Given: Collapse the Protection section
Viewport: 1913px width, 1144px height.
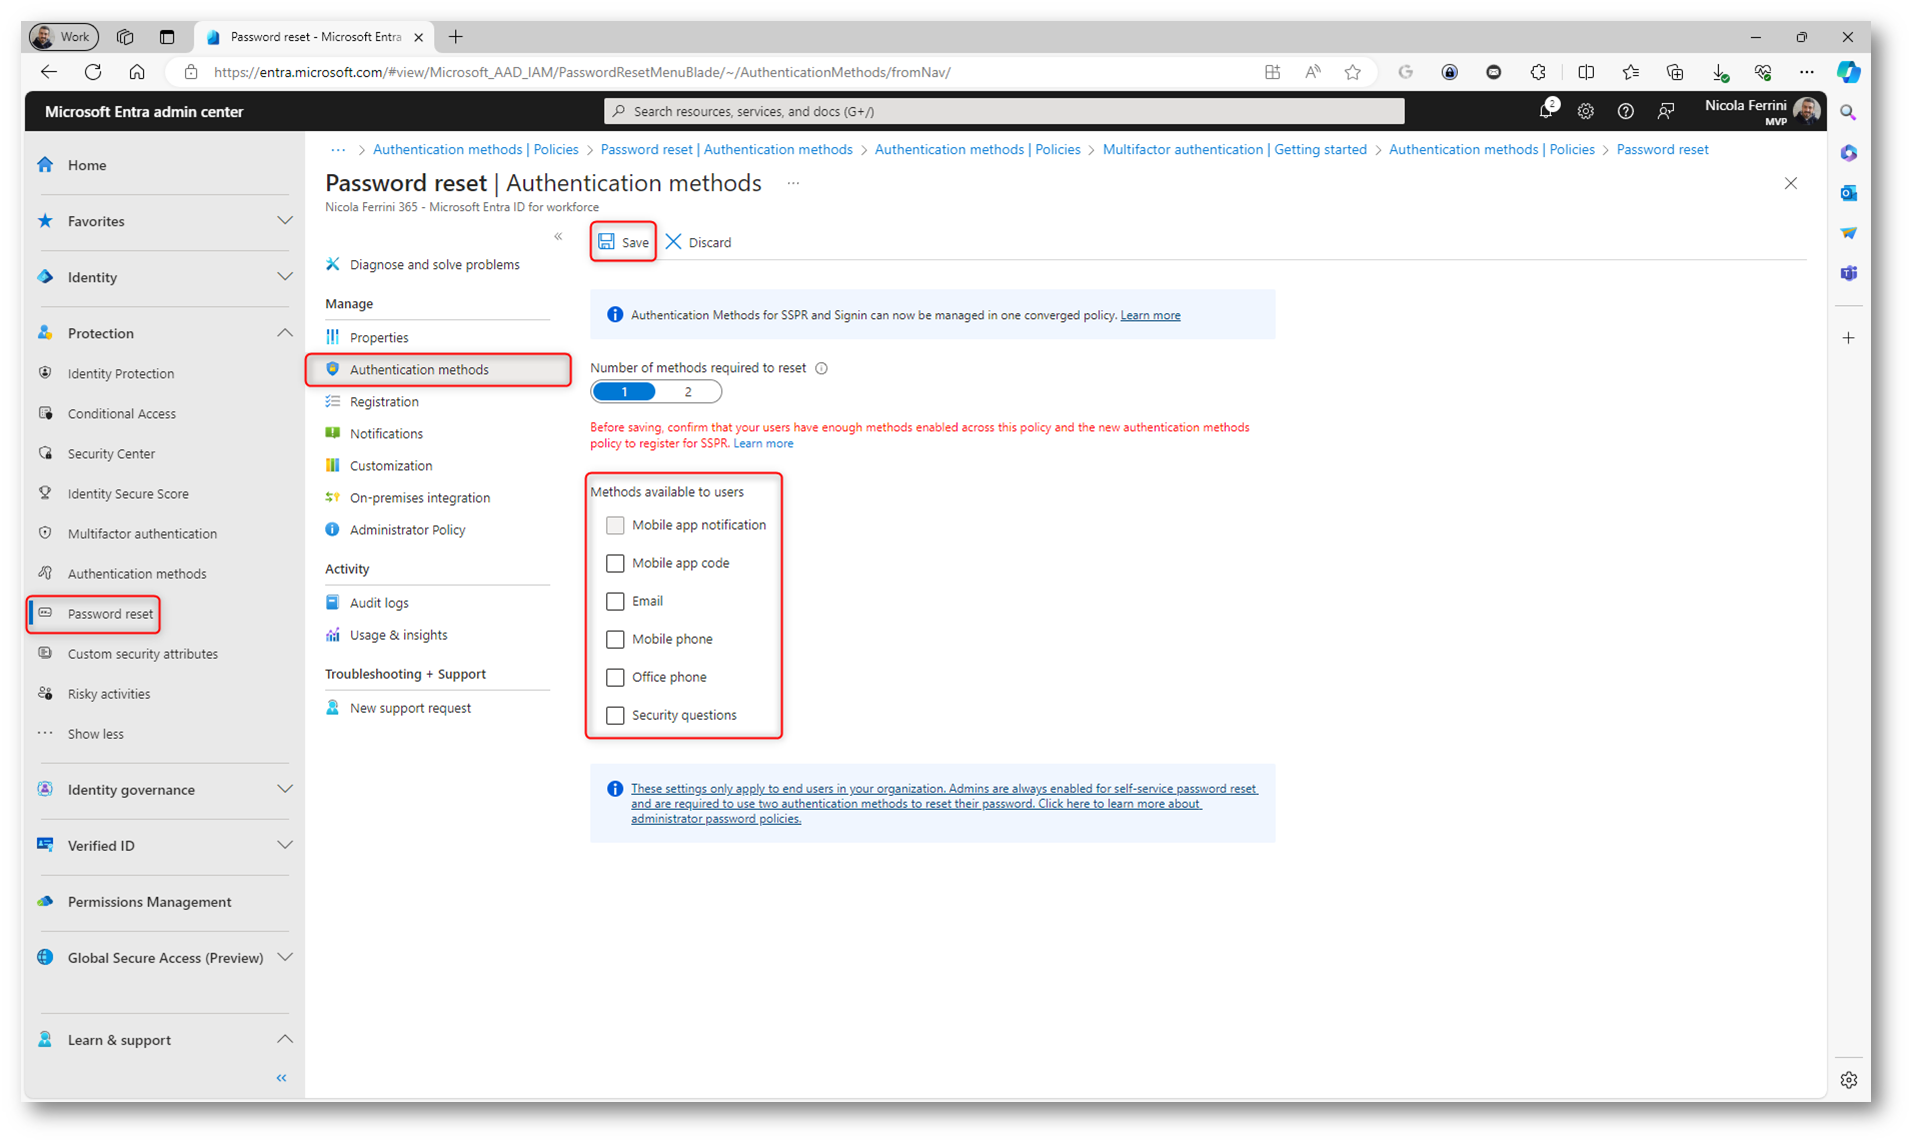Looking at the screenshot, I should click(x=285, y=333).
